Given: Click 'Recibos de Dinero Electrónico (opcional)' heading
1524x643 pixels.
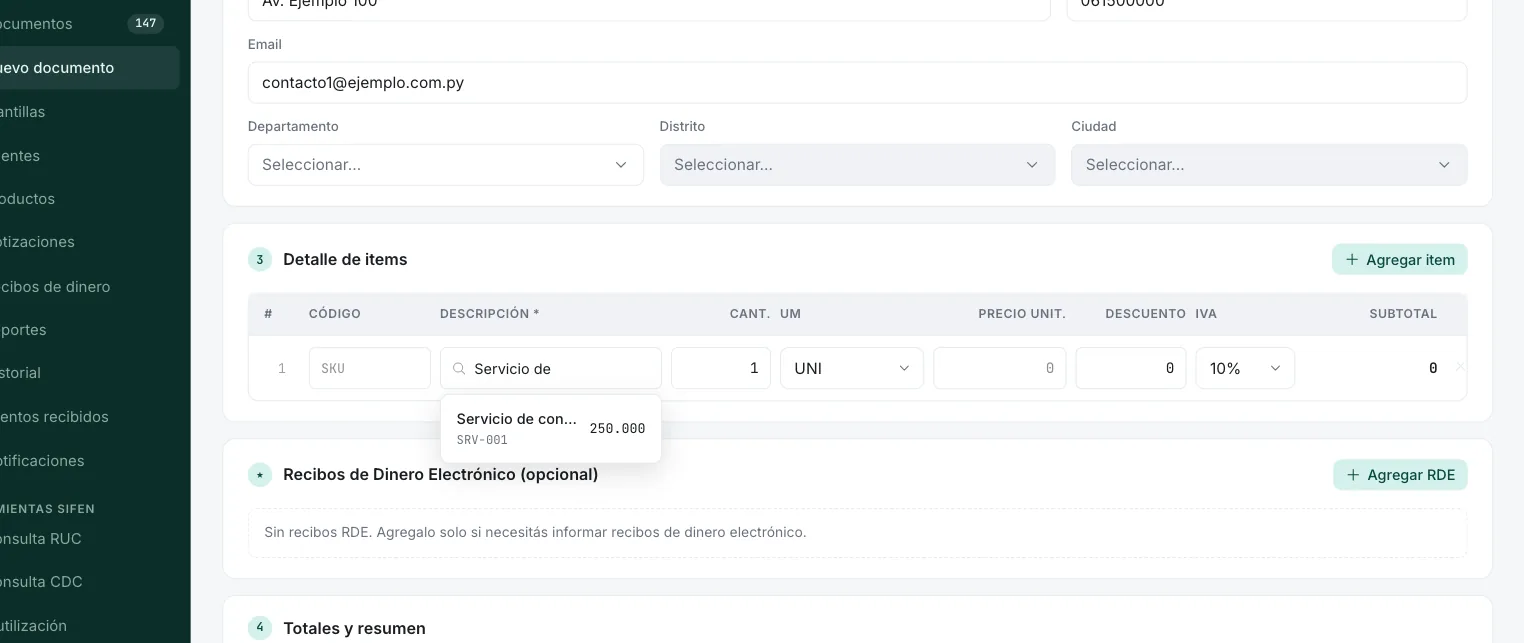Looking at the screenshot, I should tap(441, 474).
